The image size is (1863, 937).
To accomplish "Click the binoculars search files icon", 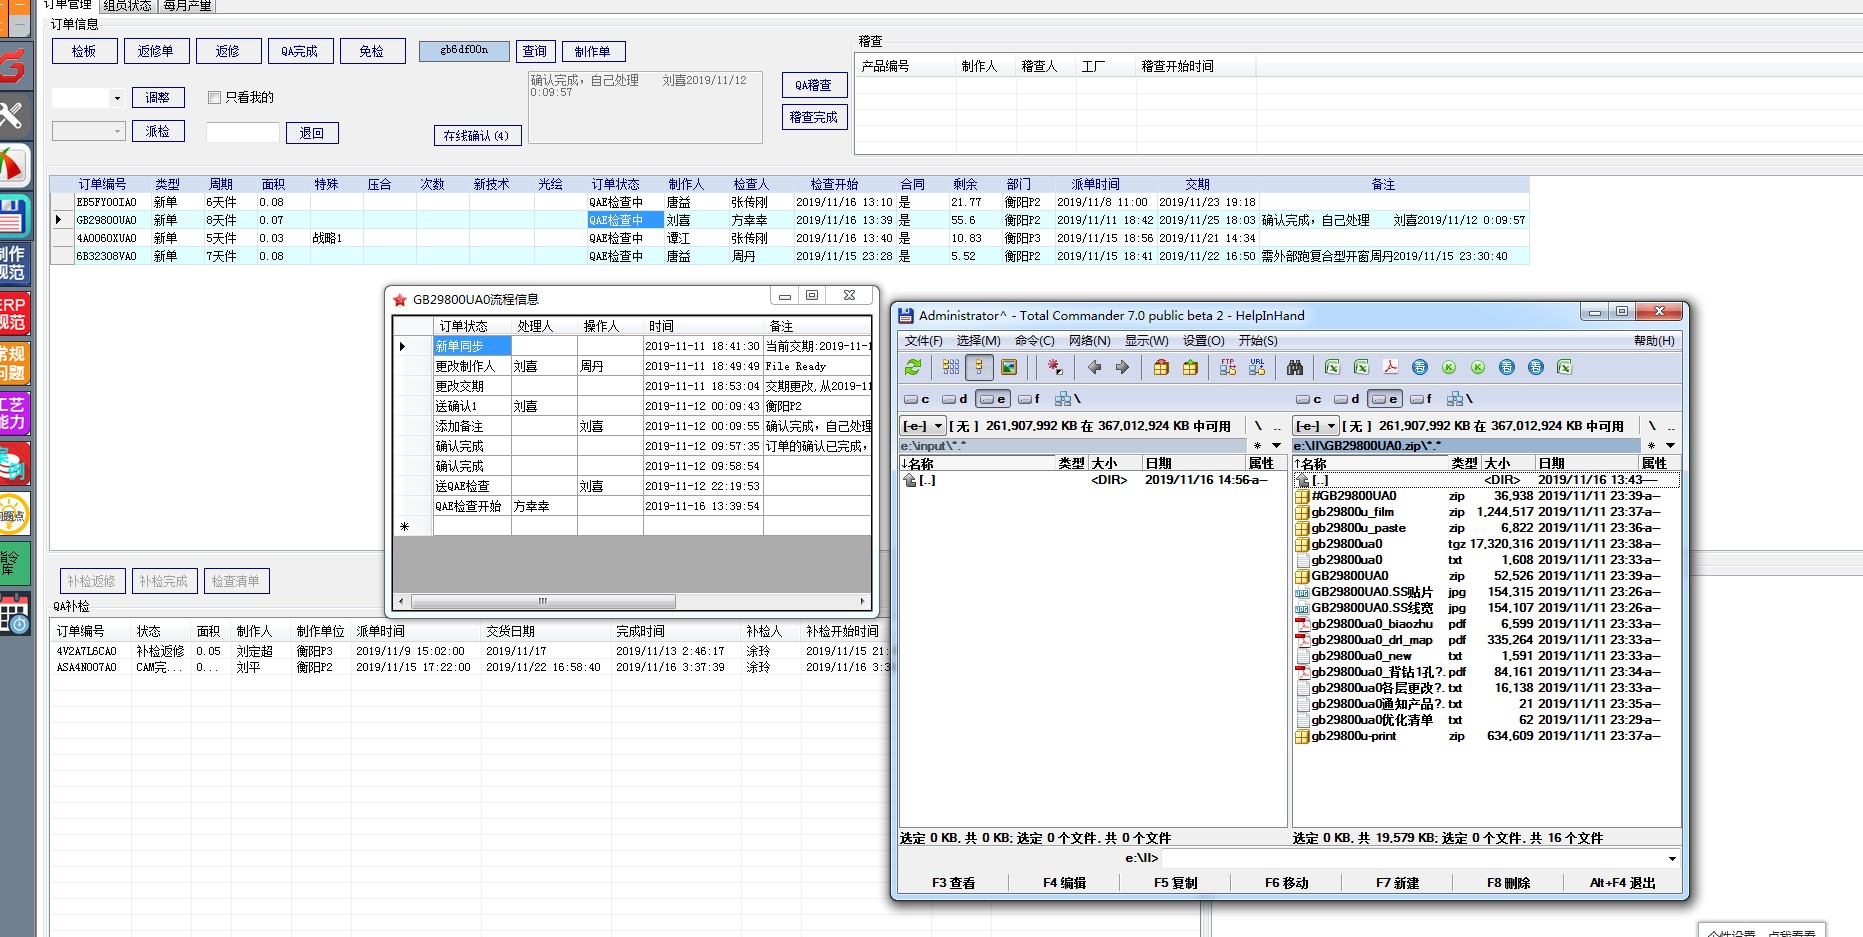I will tap(1295, 368).
